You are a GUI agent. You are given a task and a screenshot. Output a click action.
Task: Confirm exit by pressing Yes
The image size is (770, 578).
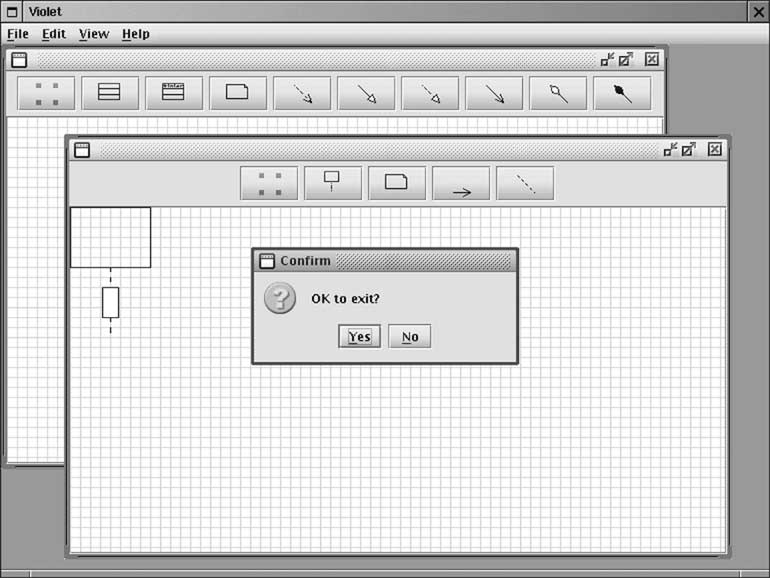point(359,337)
